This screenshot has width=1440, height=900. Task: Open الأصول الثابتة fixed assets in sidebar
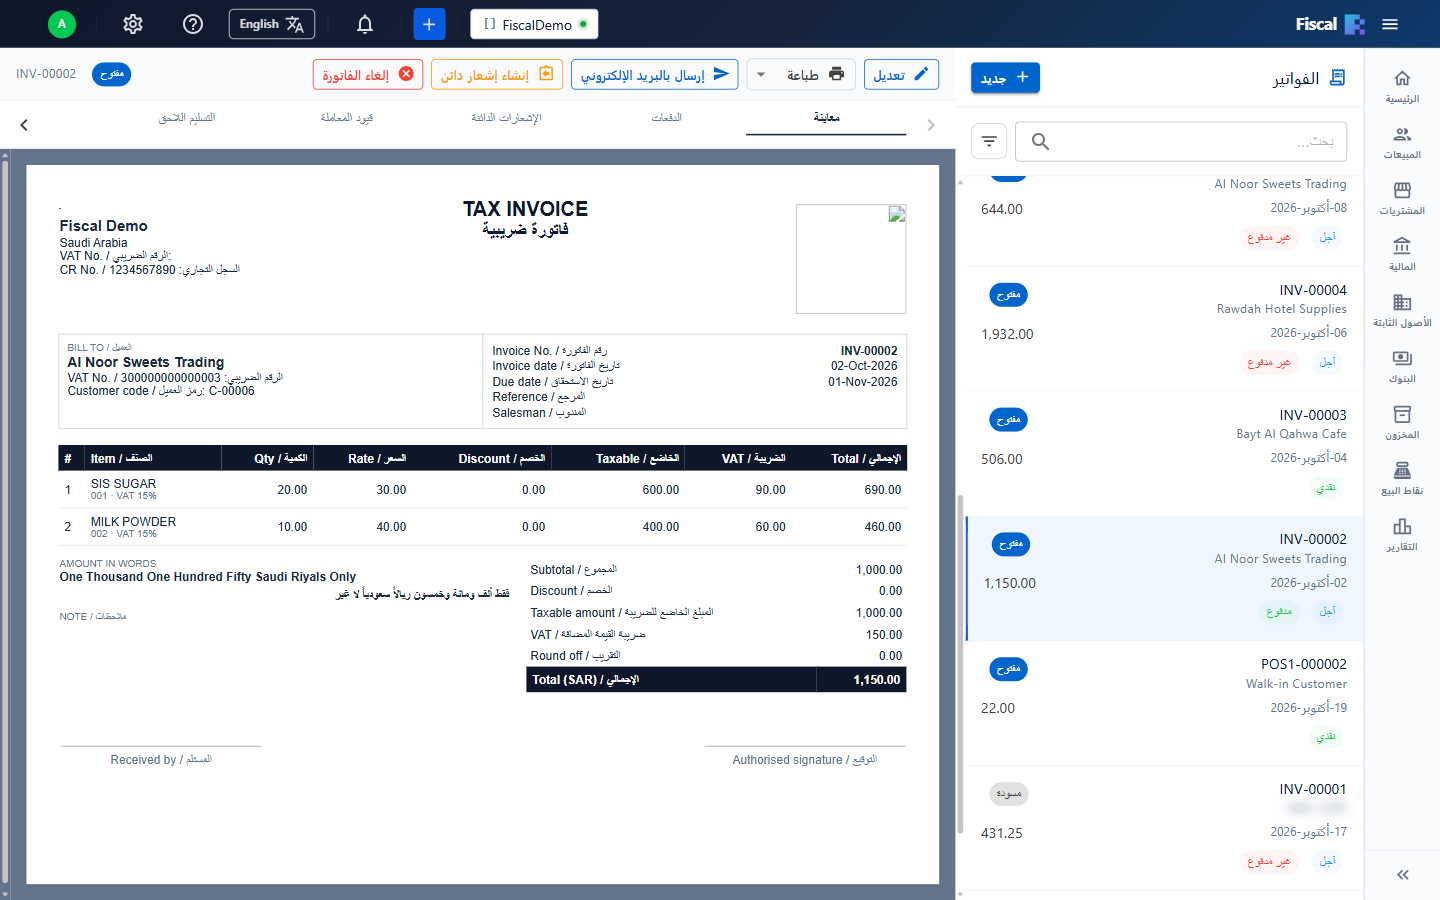(1402, 310)
